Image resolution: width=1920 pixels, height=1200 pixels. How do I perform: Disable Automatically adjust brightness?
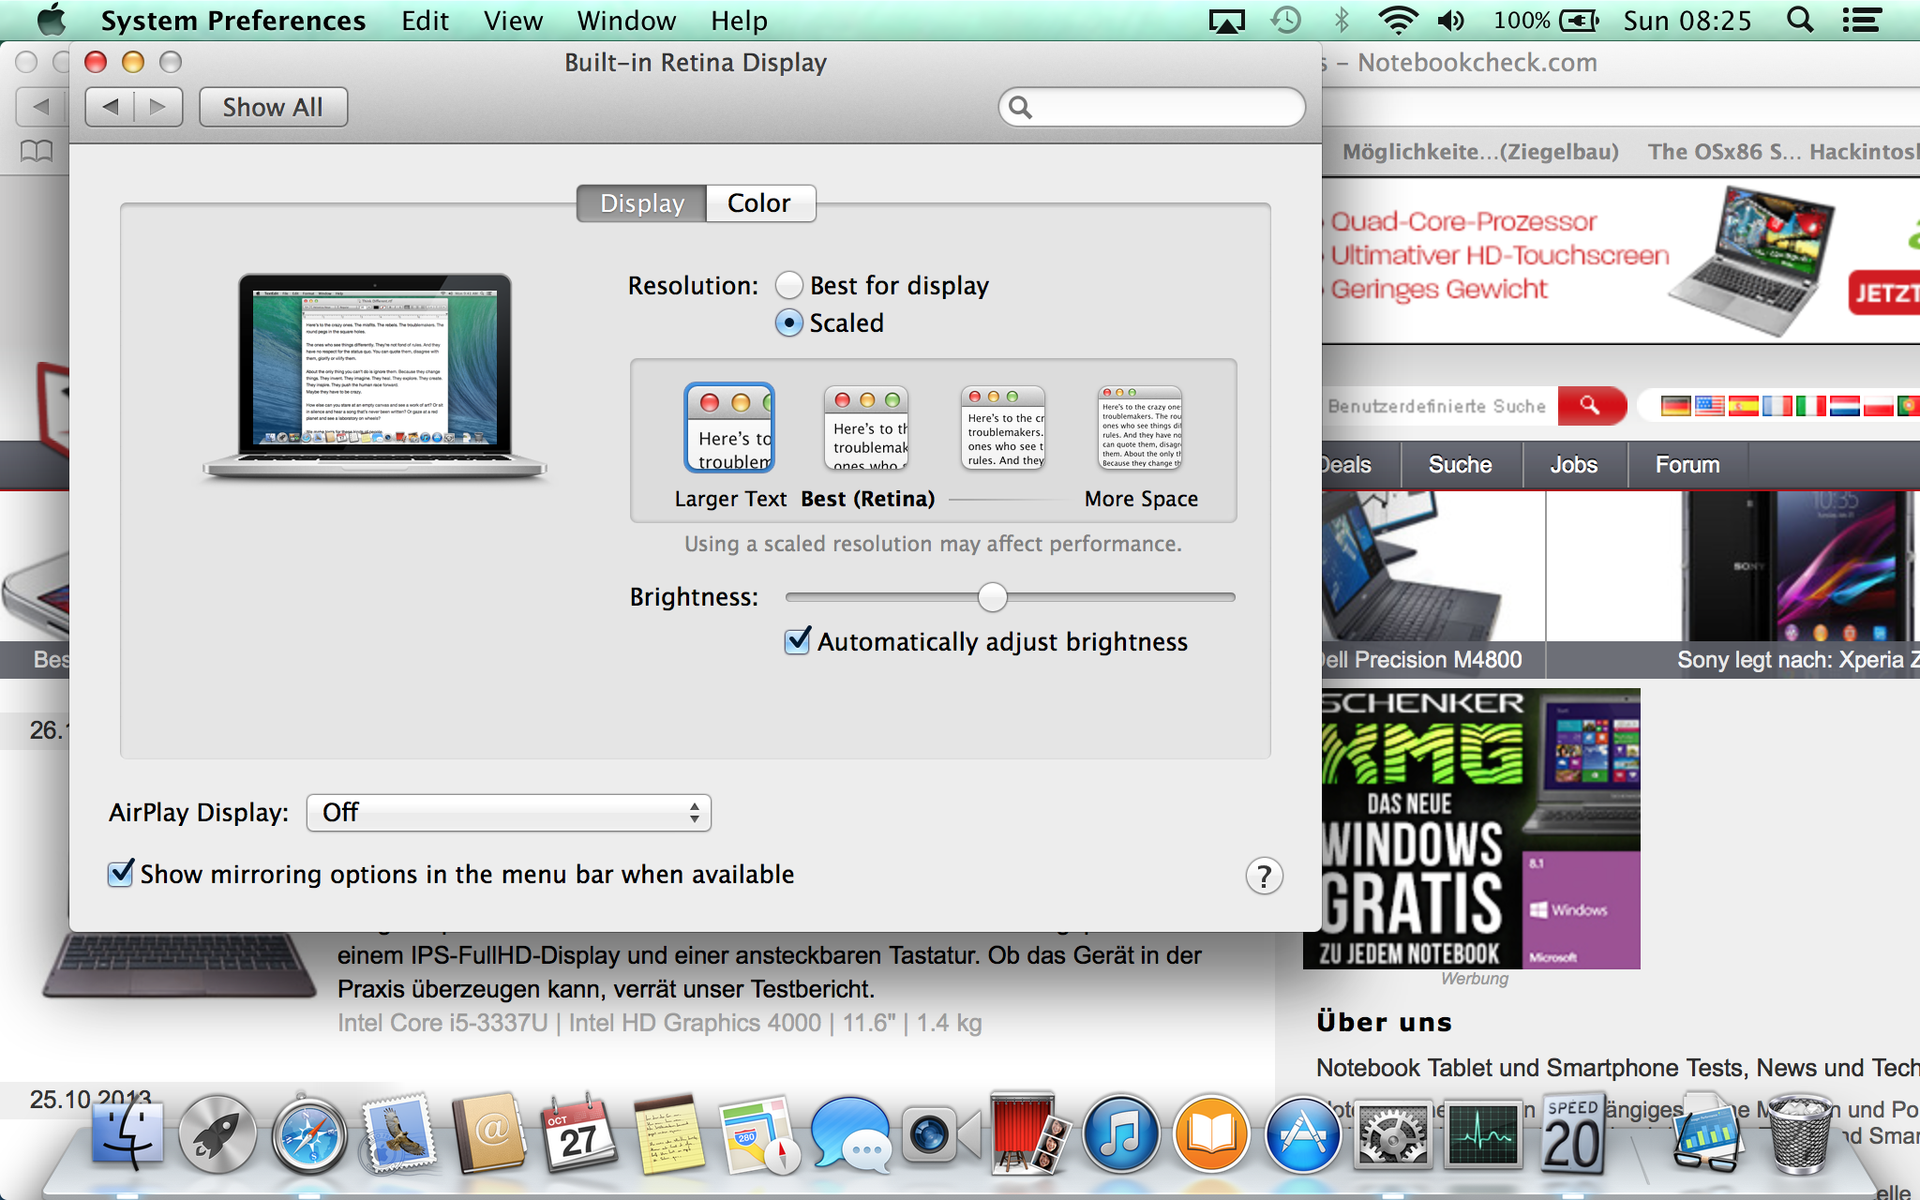pyautogui.click(x=797, y=641)
